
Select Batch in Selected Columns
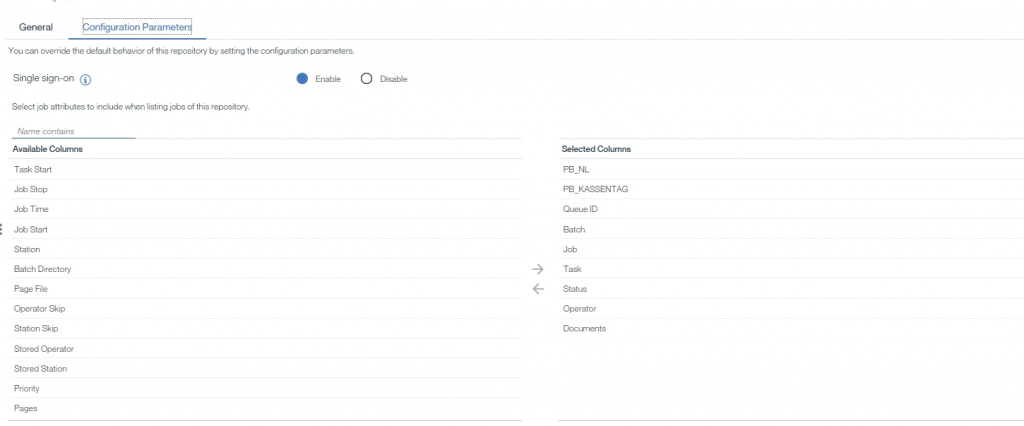[792, 229]
